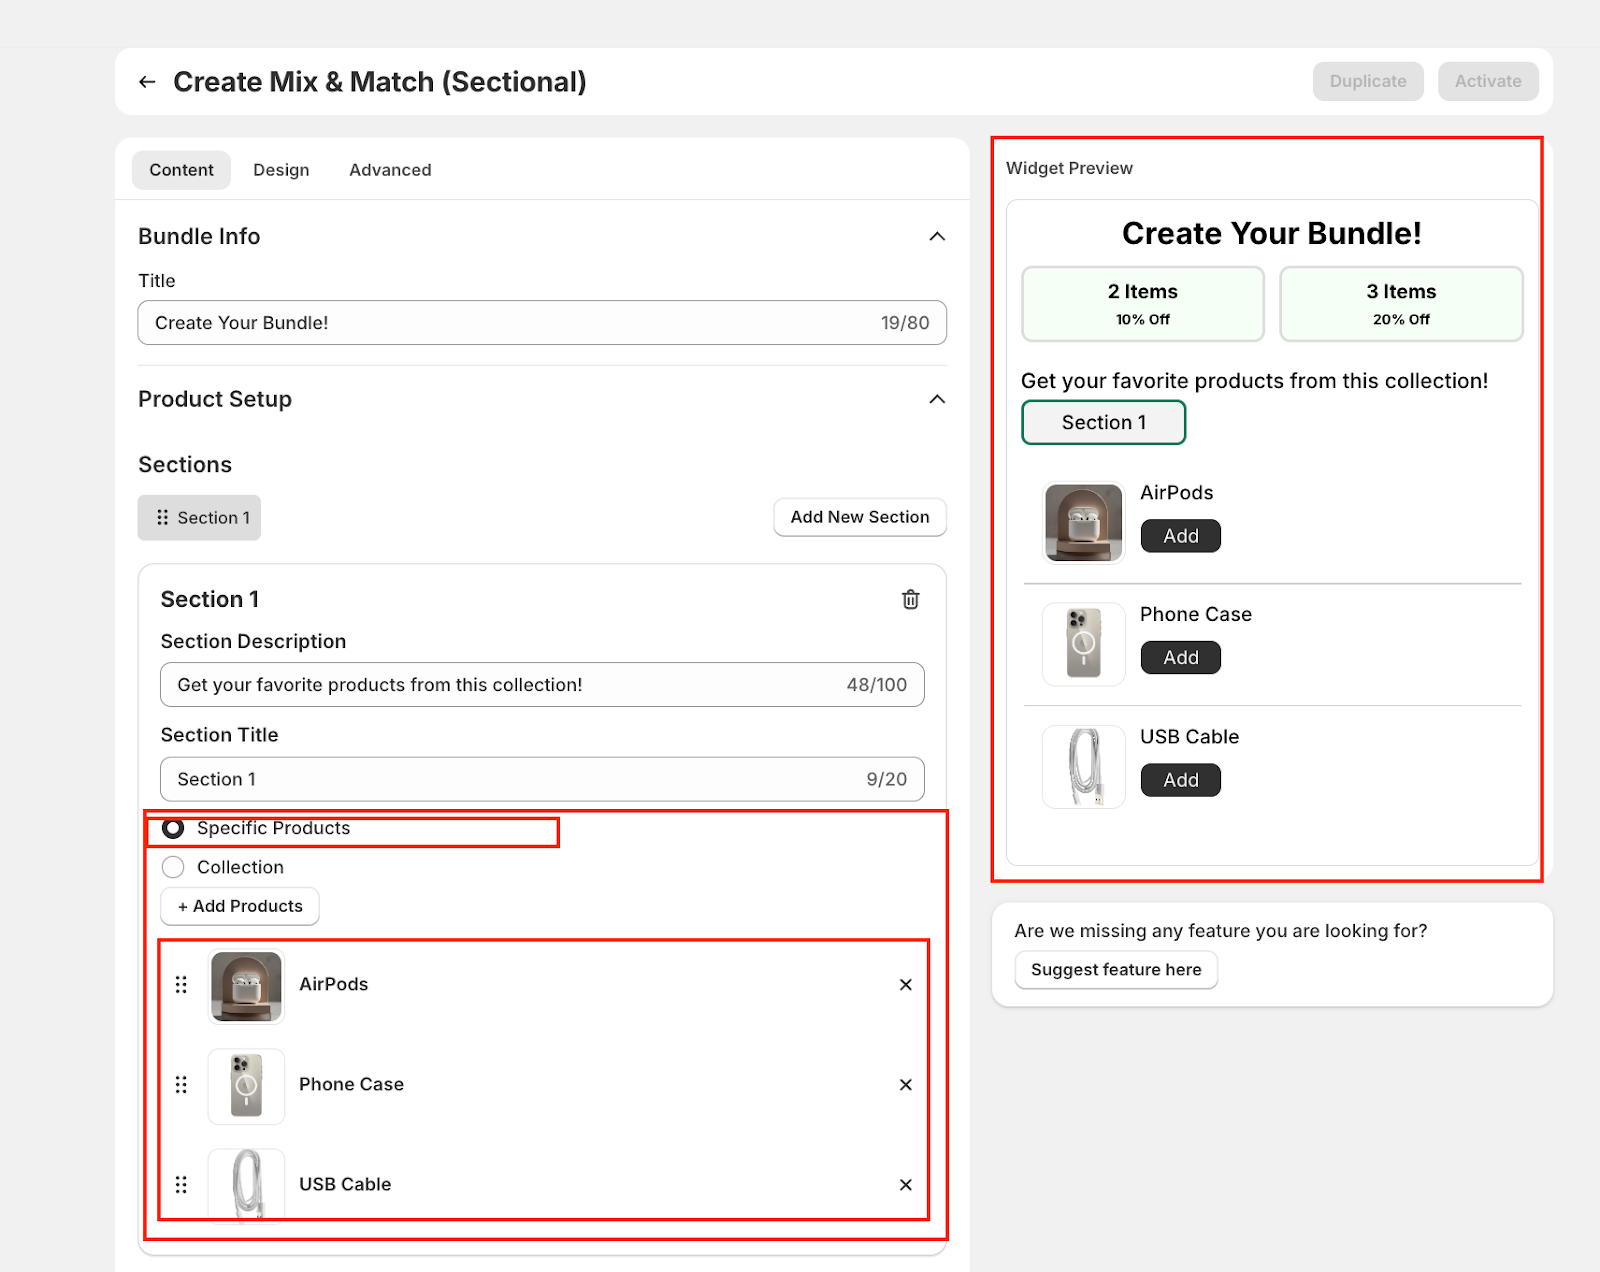Click the Phone Case drag handle icon

click(x=181, y=1085)
